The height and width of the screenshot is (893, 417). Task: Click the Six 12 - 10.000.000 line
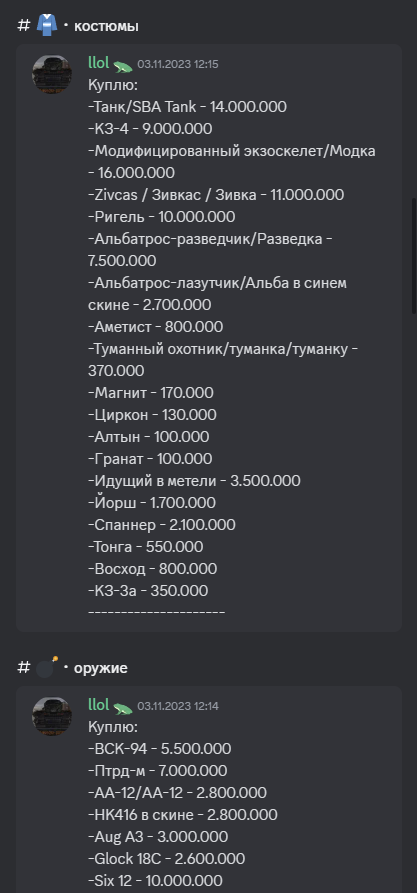pos(156,880)
